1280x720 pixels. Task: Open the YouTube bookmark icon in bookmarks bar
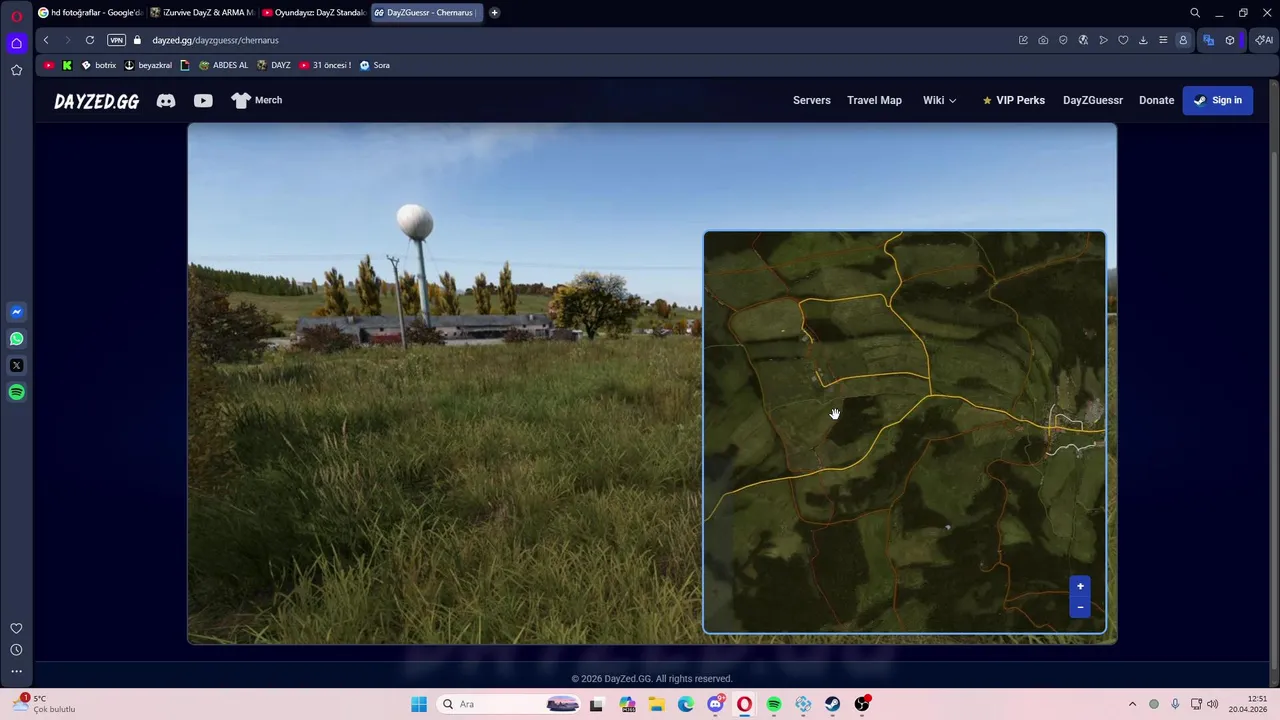tap(49, 65)
